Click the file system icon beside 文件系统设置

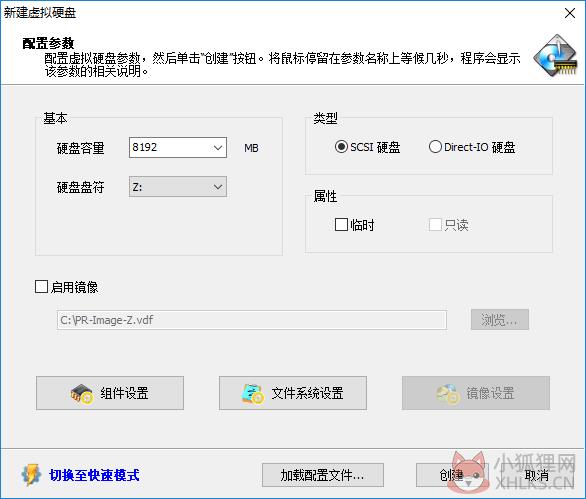tap(252, 394)
